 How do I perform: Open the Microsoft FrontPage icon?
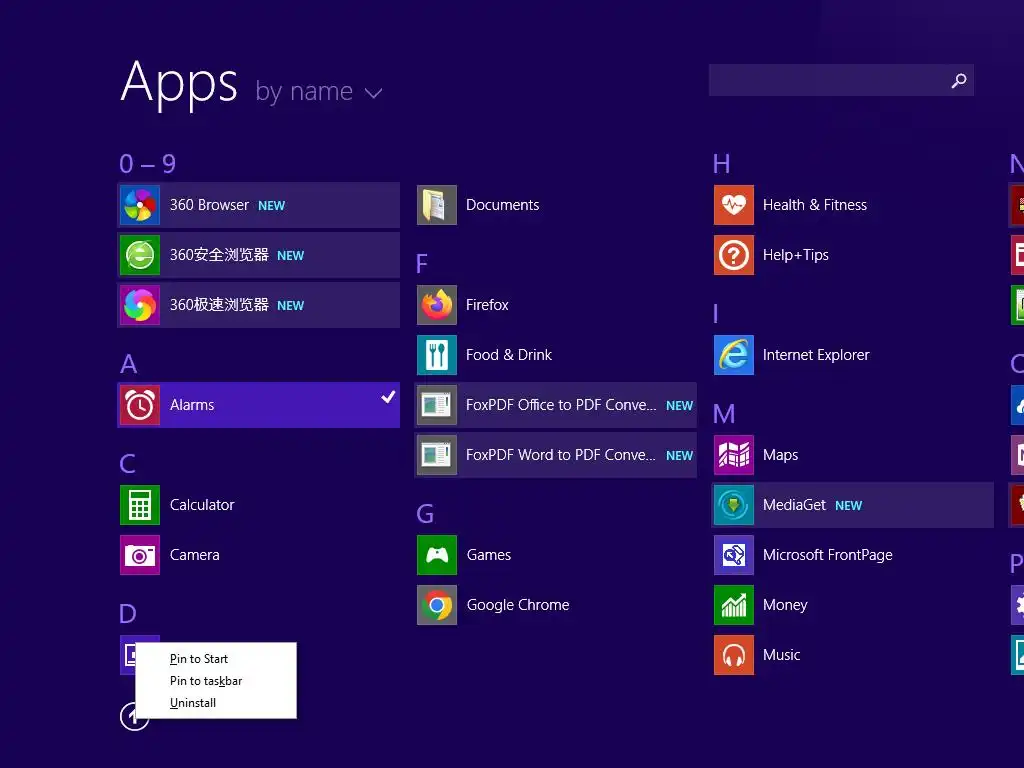pyautogui.click(x=734, y=555)
